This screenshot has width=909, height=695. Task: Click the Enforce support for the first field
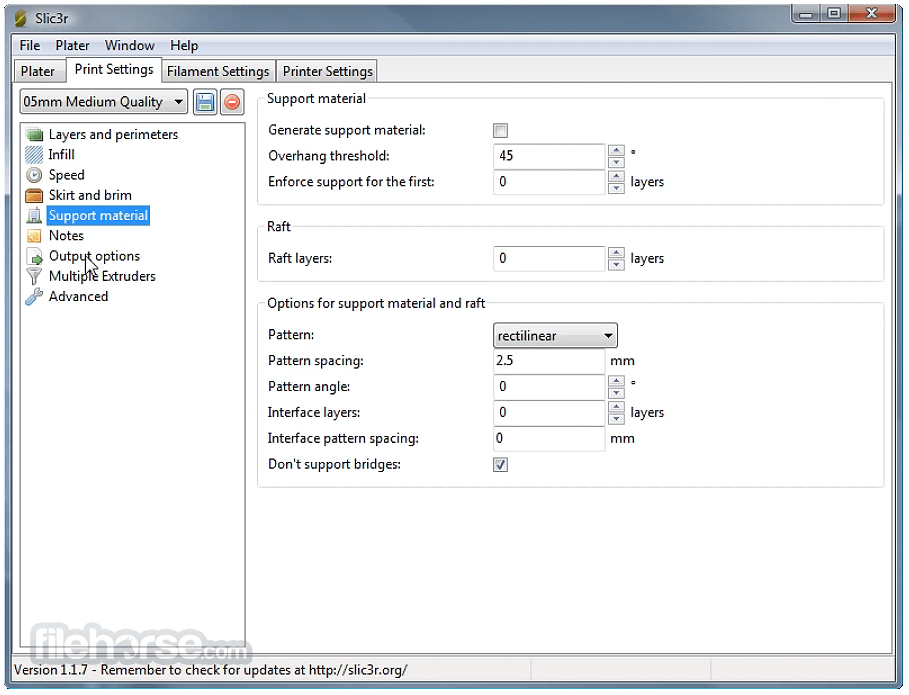point(549,182)
